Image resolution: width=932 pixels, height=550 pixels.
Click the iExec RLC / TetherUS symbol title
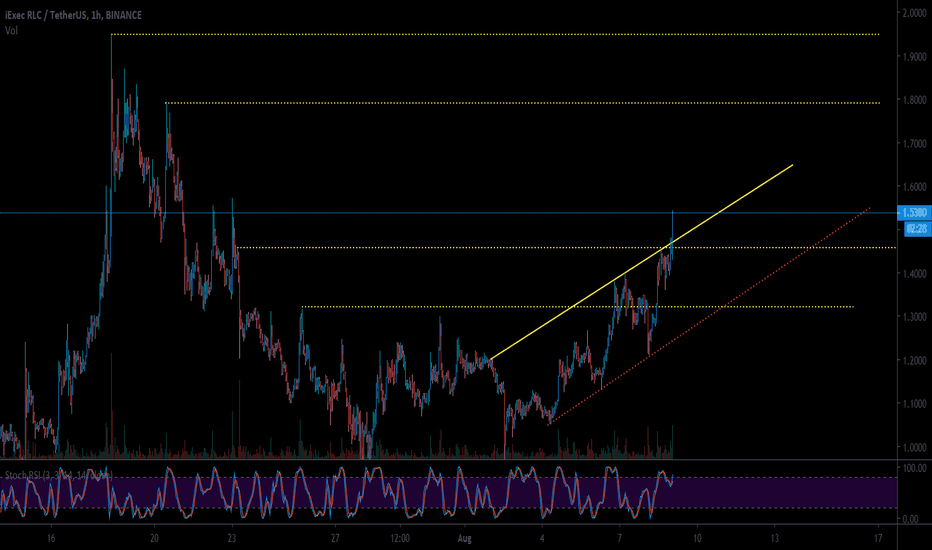click(74, 15)
